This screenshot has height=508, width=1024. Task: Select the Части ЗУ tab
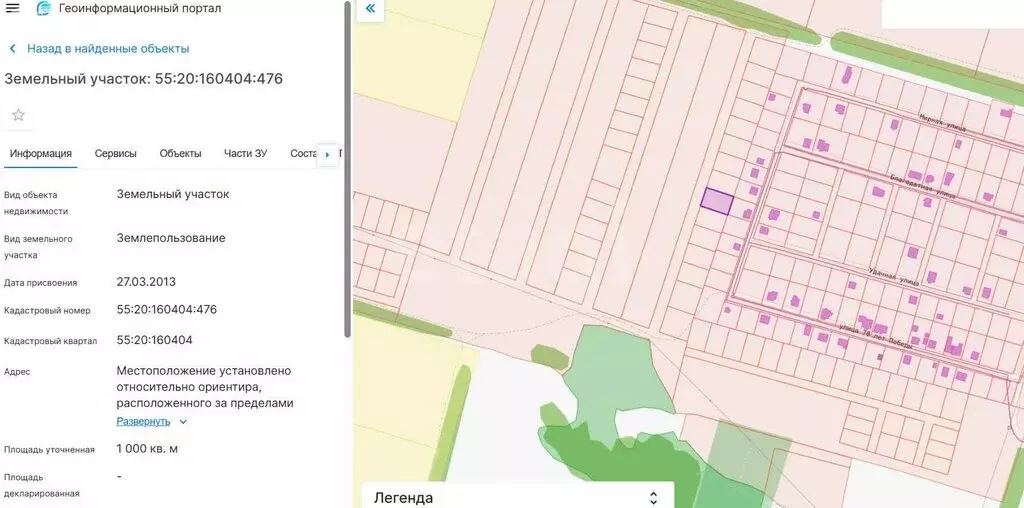246,154
